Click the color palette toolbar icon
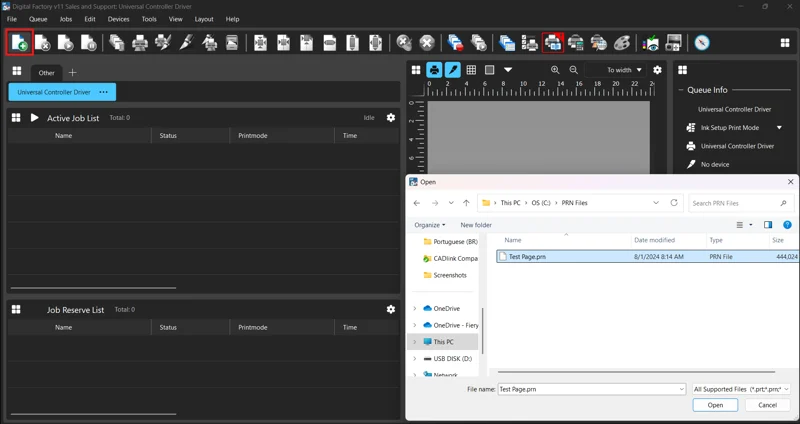The height and width of the screenshot is (424, 800). point(622,43)
